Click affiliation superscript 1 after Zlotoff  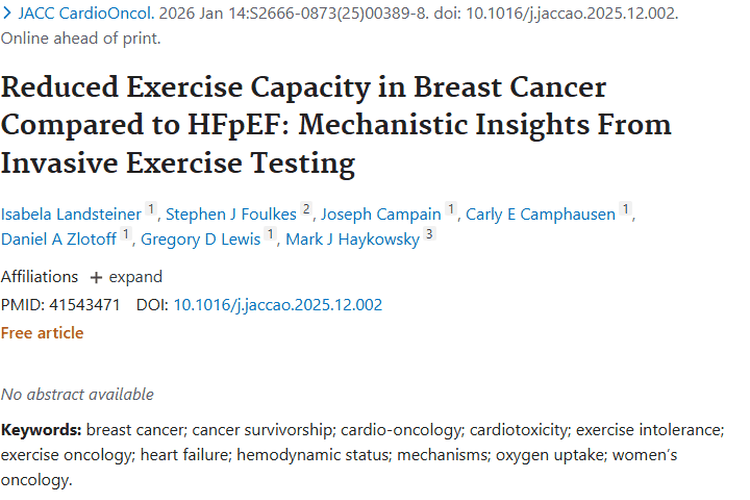click(126, 236)
